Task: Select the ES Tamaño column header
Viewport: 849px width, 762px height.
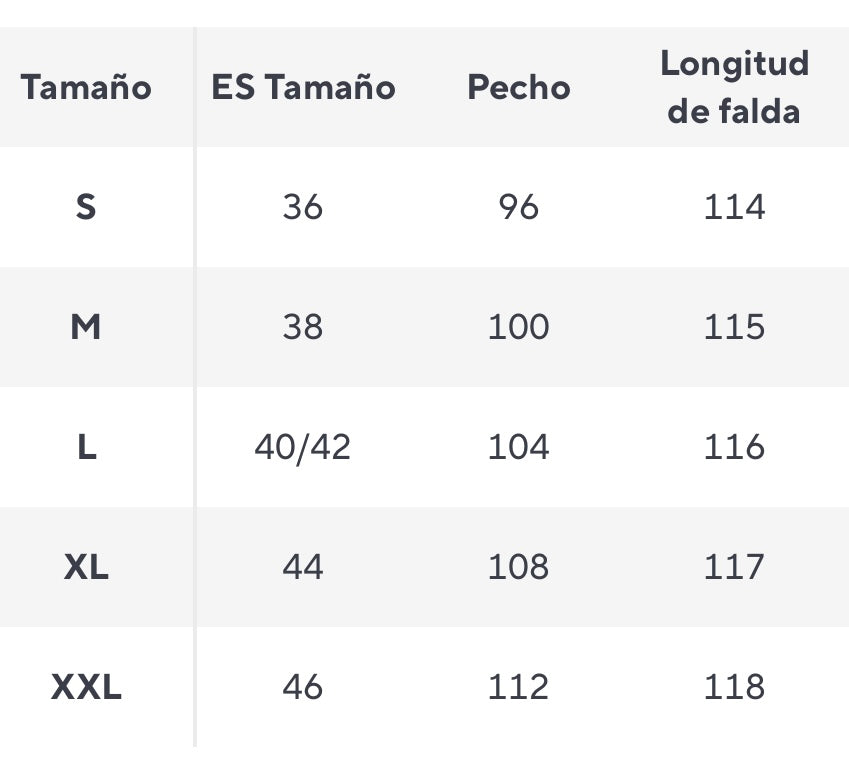Action: (303, 88)
